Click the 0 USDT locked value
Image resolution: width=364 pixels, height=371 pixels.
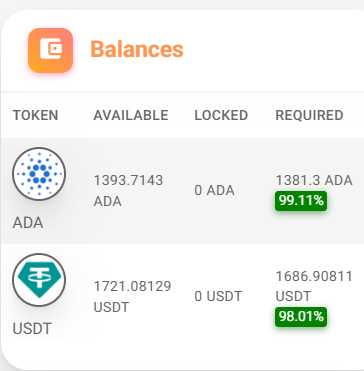coord(218,297)
